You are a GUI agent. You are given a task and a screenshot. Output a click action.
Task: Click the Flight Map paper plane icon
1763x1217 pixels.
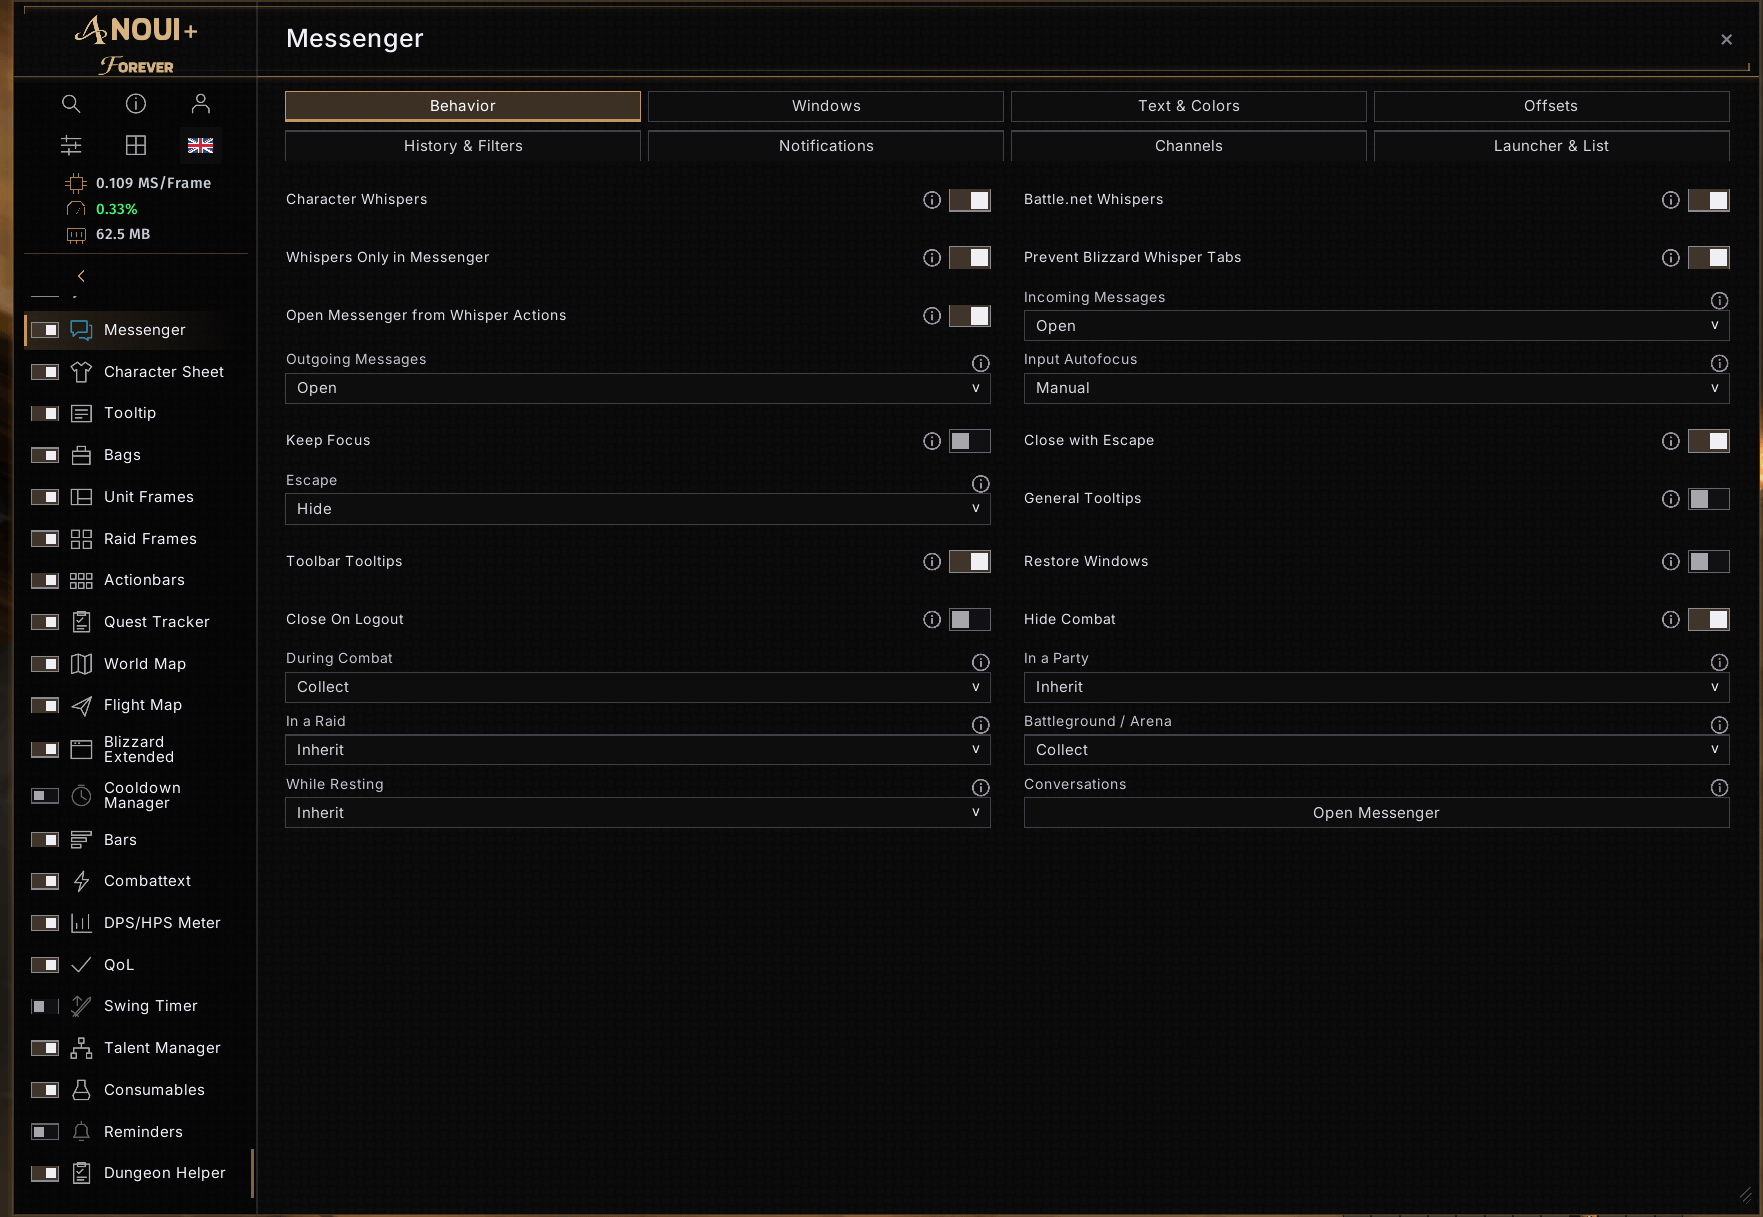(x=82, y=706)
